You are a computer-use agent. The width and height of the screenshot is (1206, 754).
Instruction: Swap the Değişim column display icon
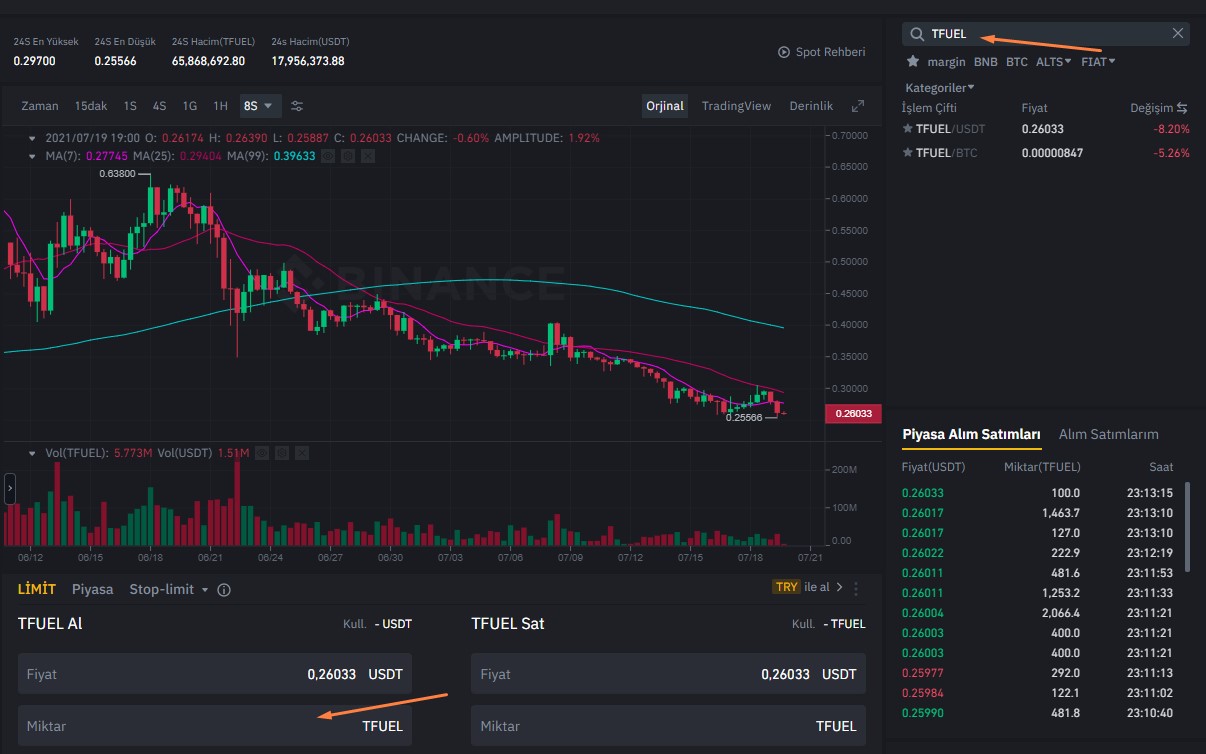coord(1182,108)
